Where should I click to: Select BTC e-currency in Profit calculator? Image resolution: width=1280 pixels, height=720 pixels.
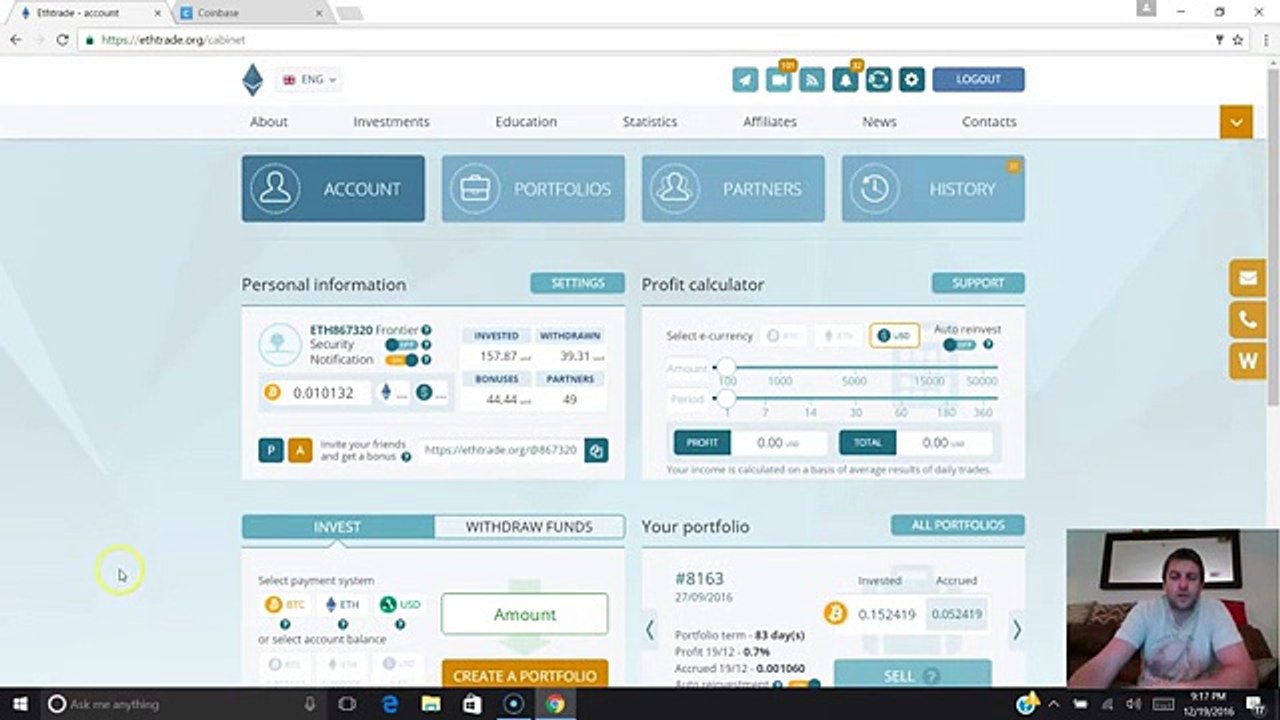point(782,336)
